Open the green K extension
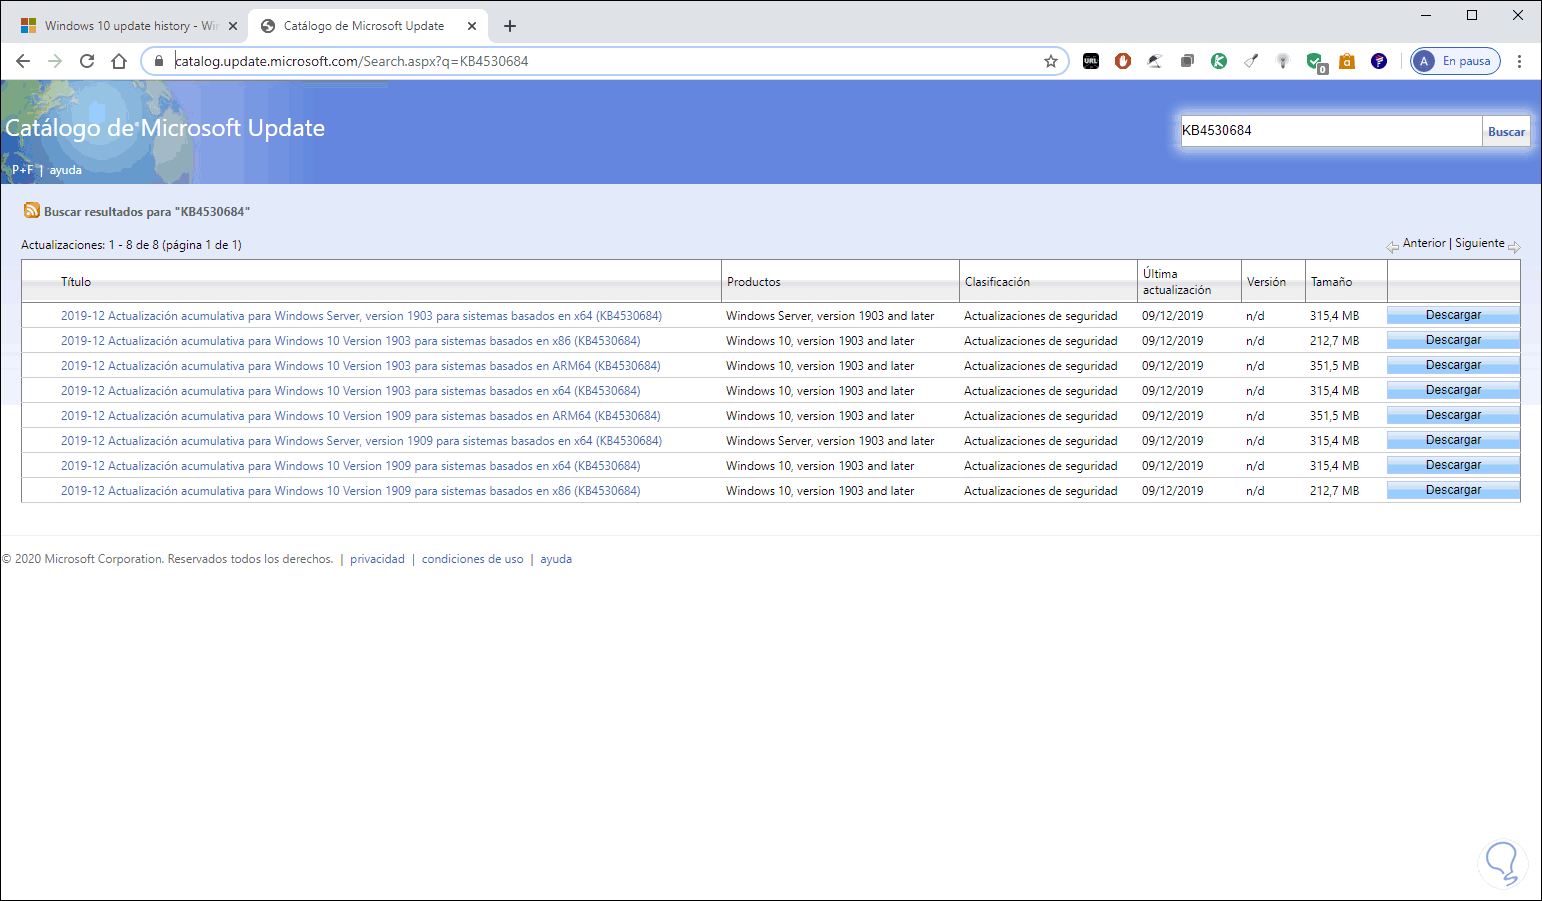The image size is (1542, 901). click(1219, 61)
